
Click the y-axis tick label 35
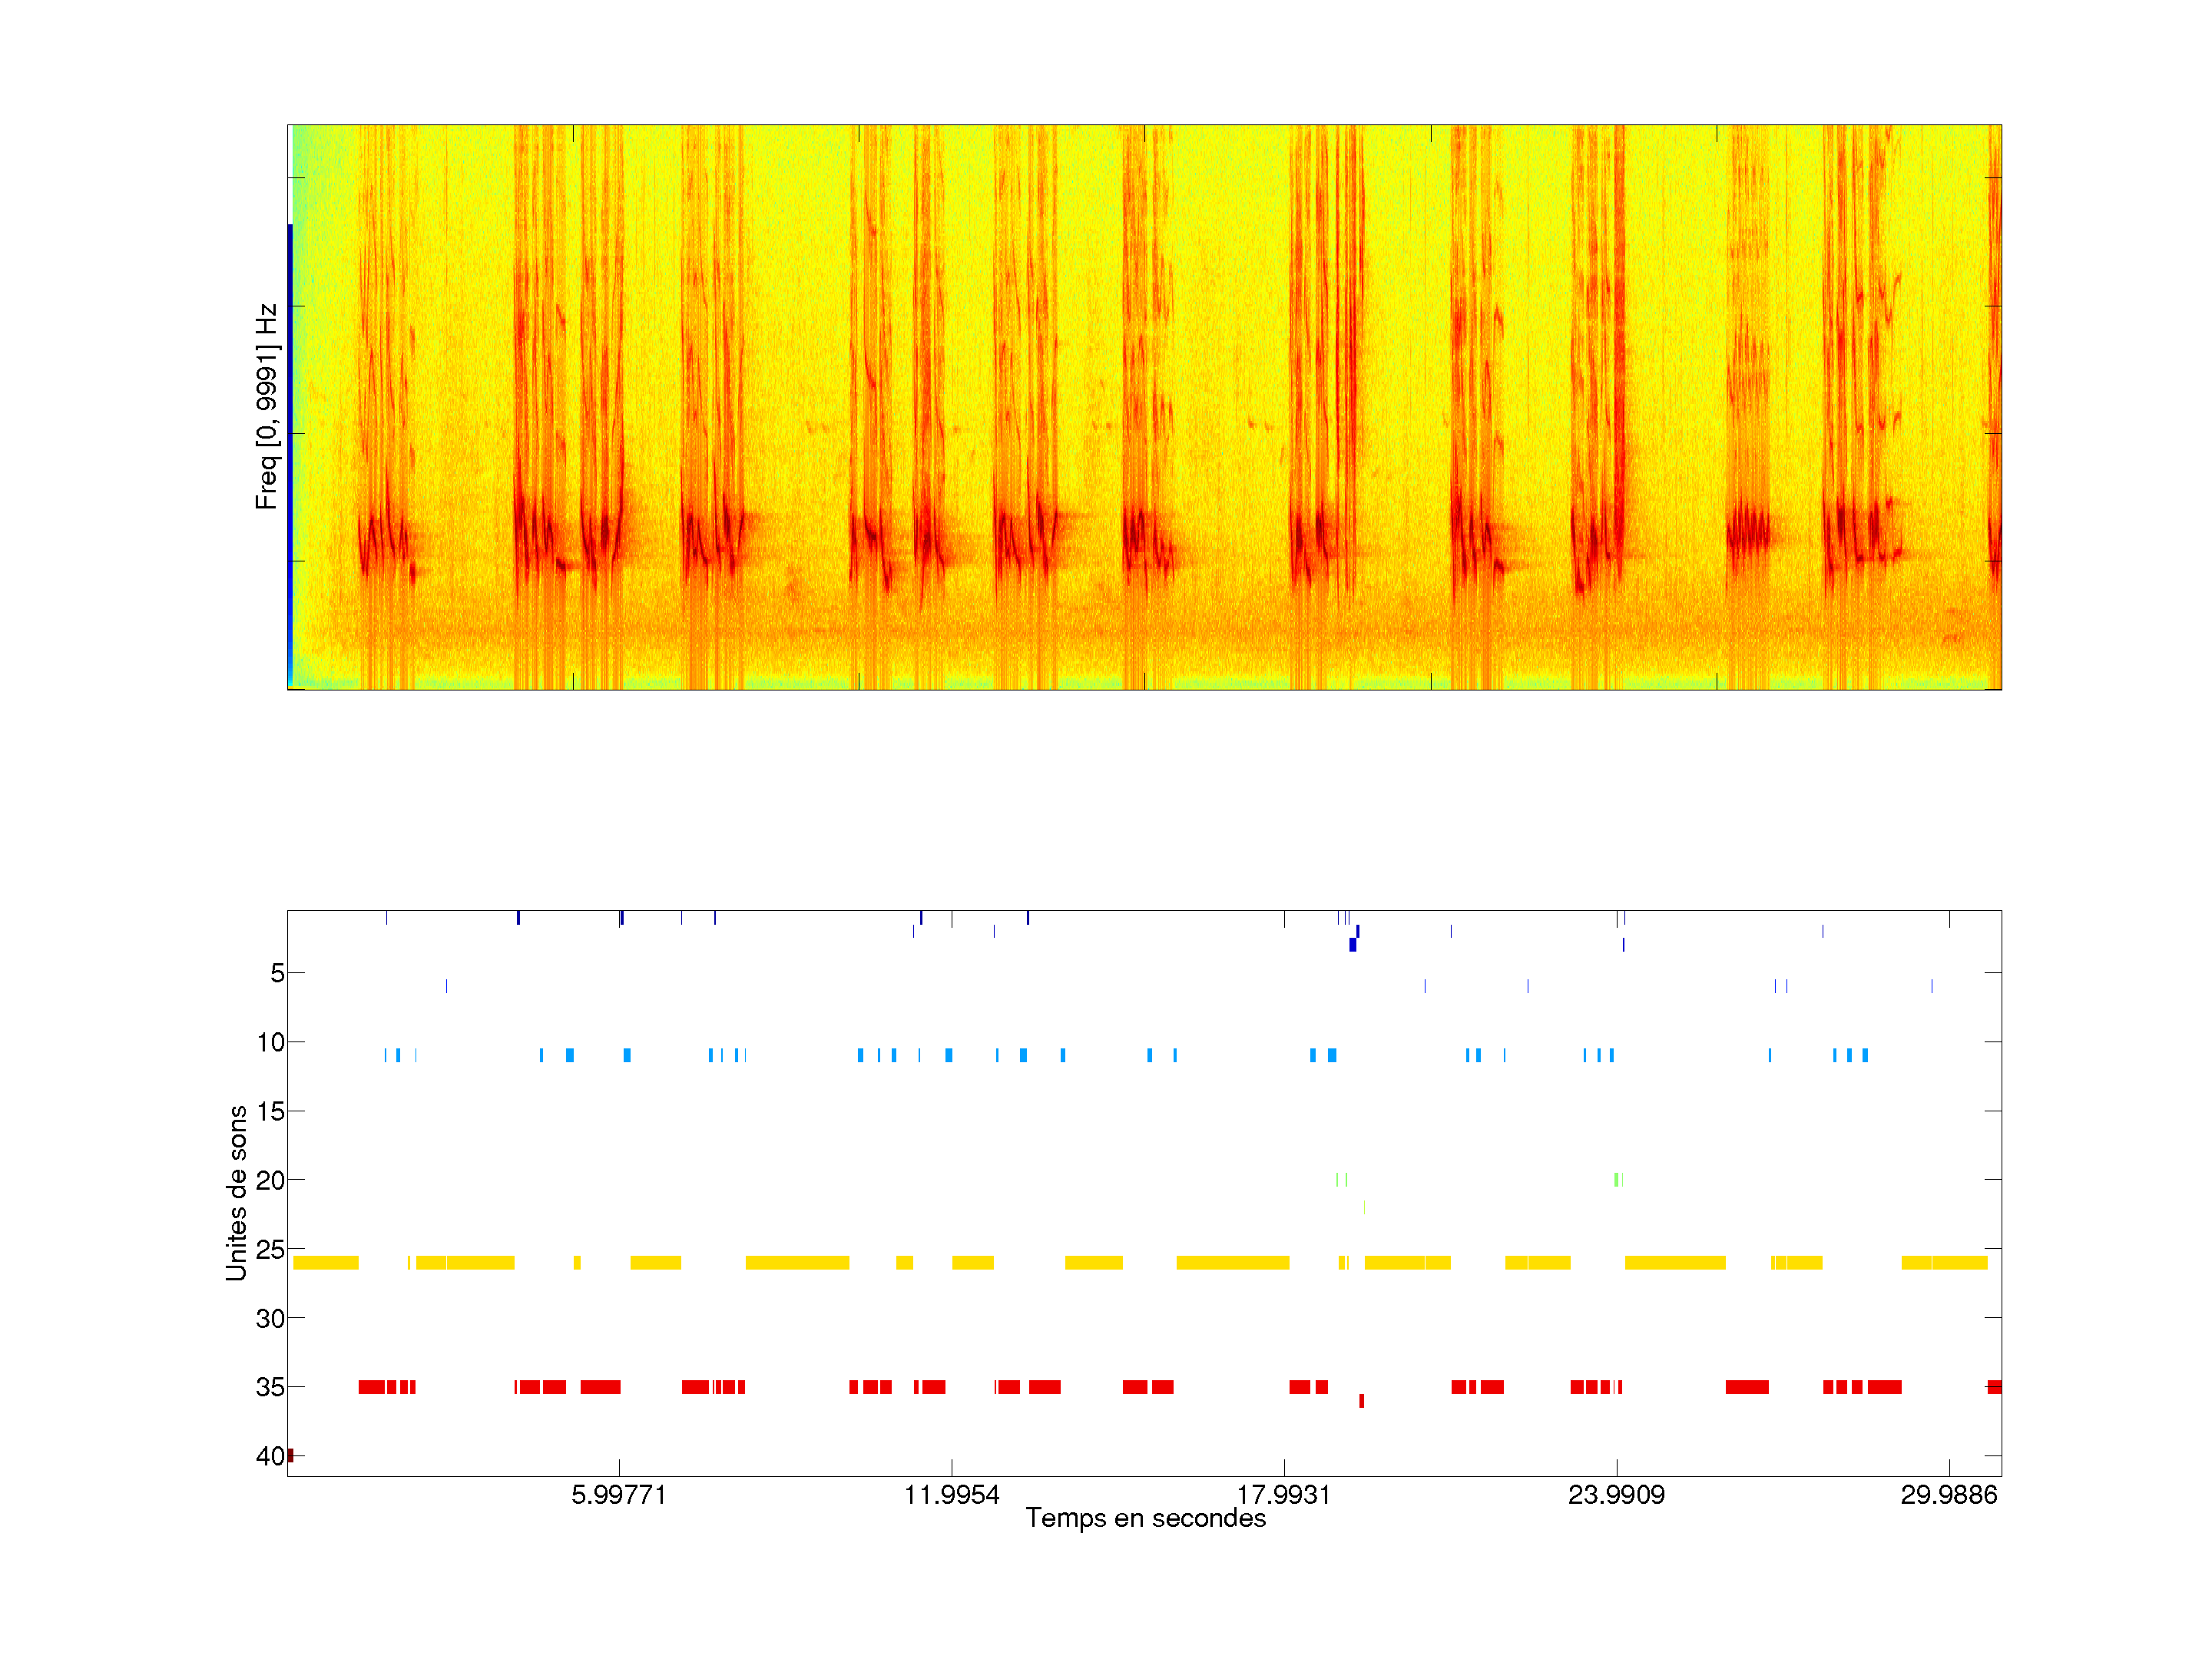coord(270,1387)
